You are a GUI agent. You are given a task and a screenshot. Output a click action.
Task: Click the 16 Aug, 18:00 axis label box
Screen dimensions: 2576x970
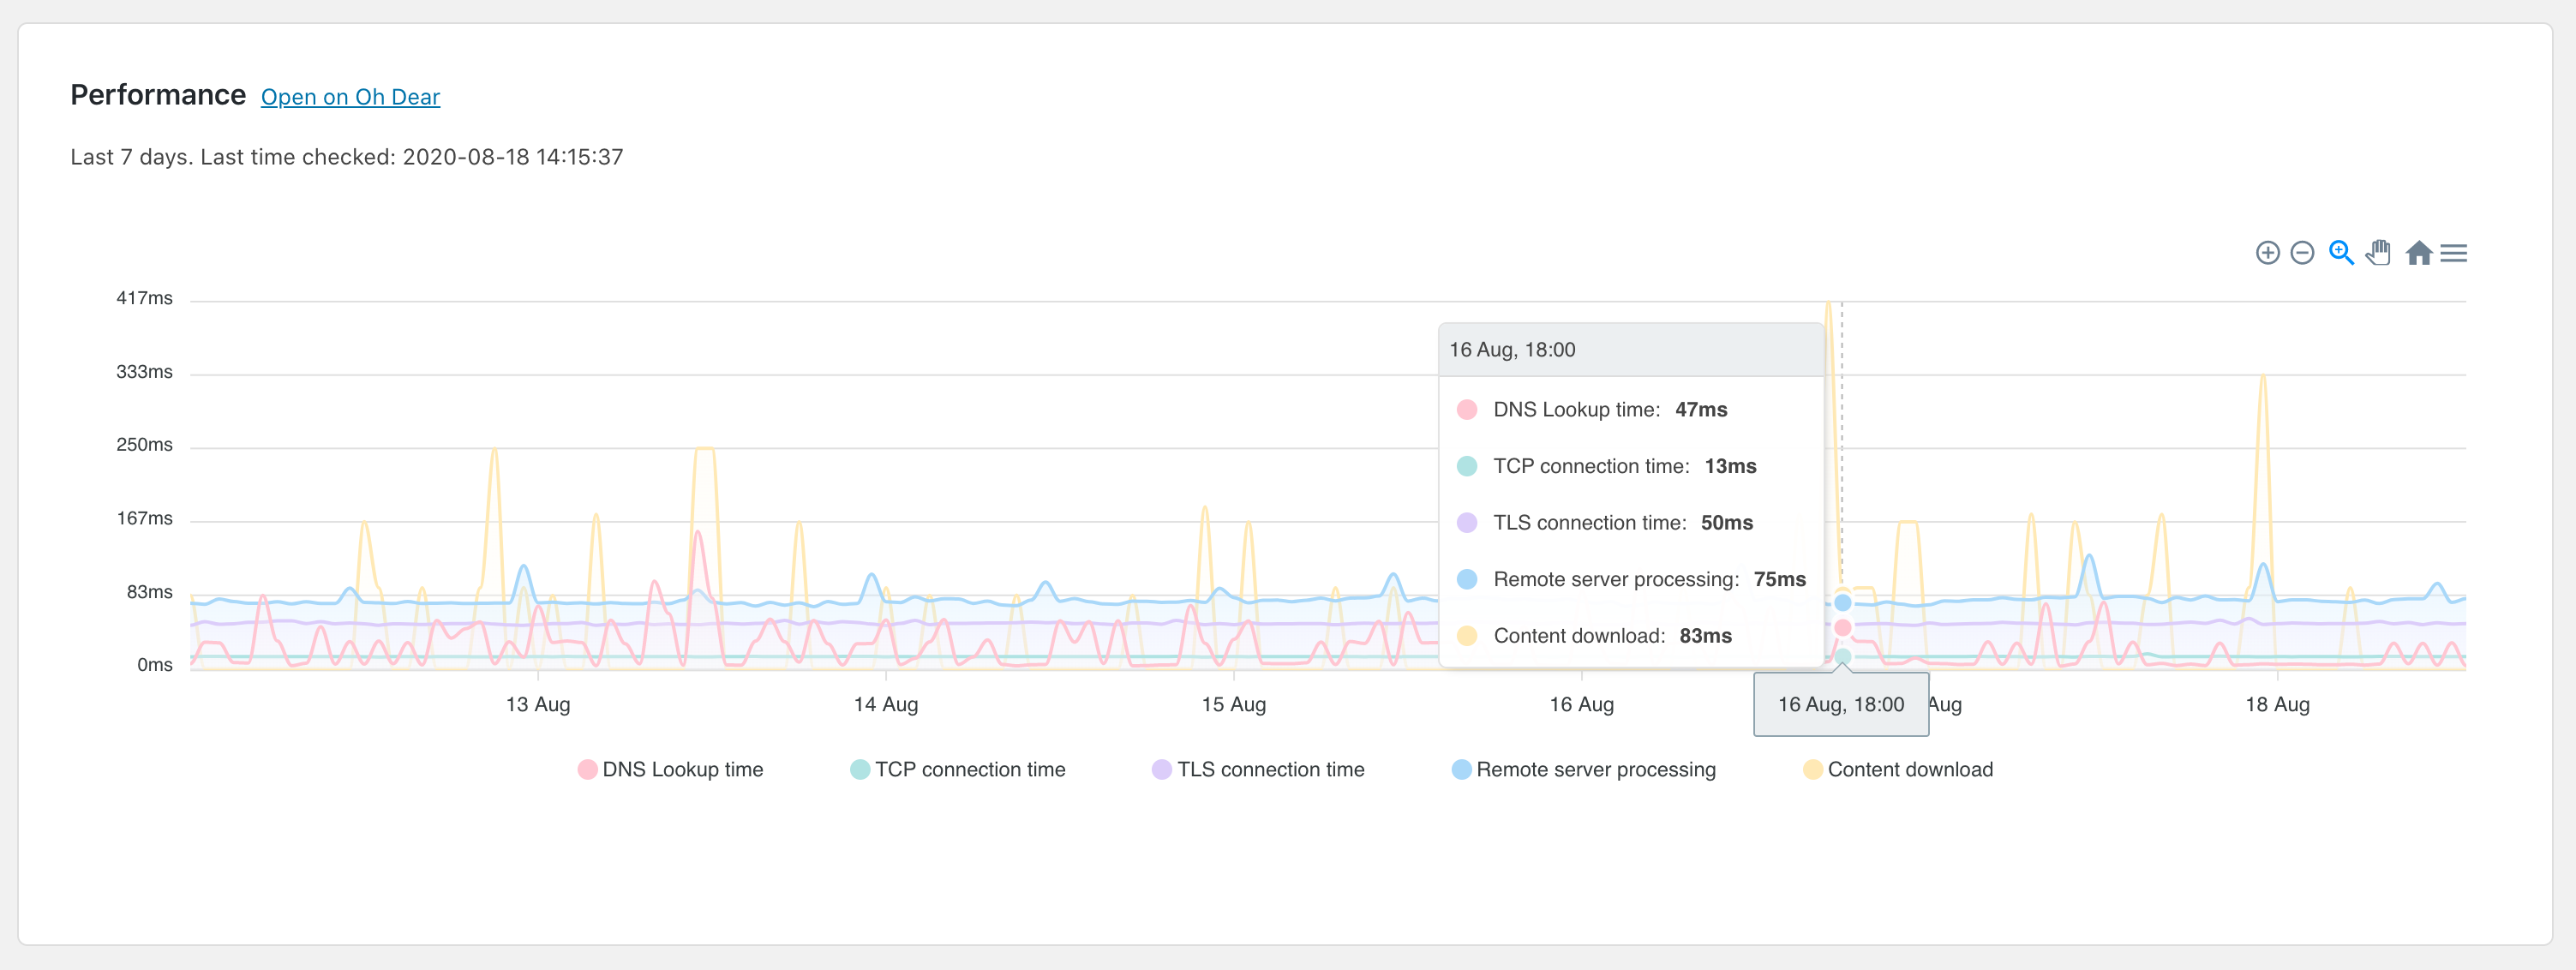pos(1840,704)
